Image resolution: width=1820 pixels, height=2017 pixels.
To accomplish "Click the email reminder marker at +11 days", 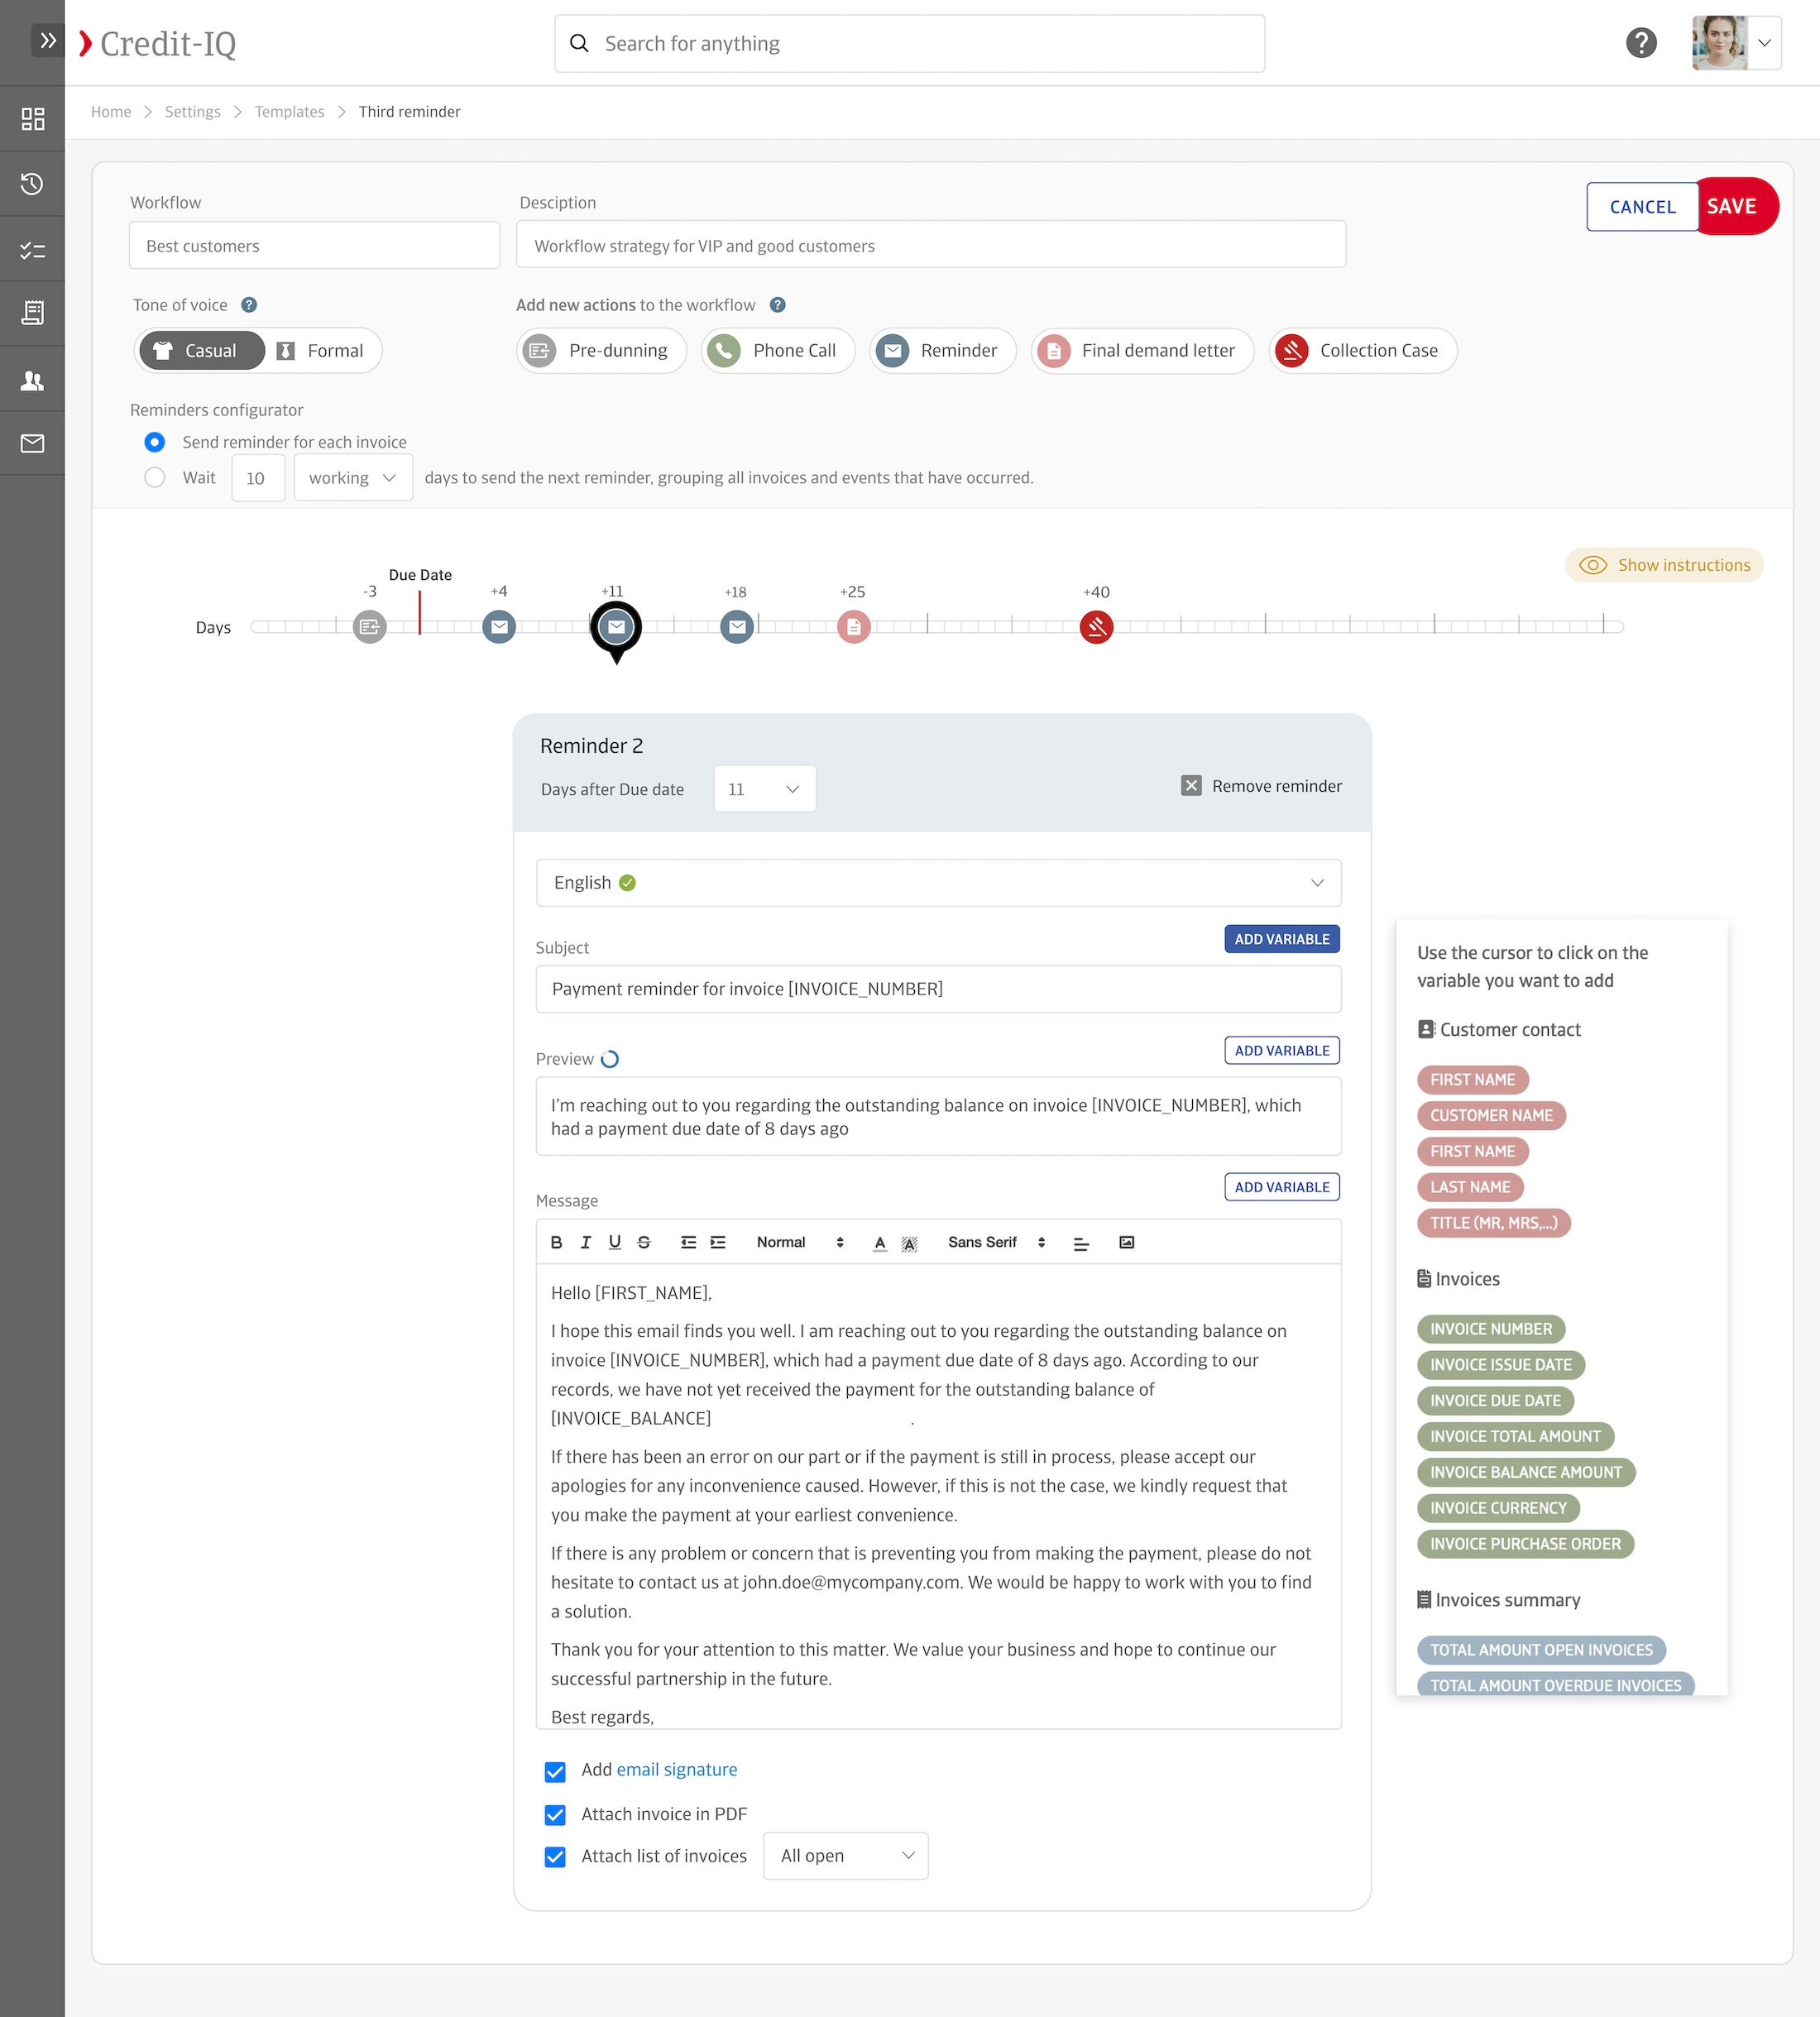I will tap(616, 625).
